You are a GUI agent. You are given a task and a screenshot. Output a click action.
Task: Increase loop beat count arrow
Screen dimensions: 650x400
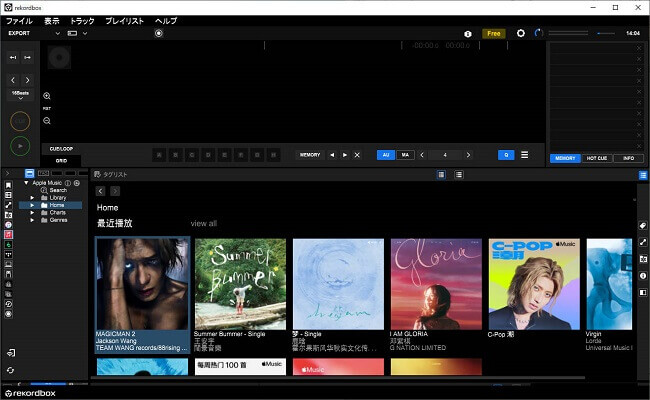[x=468, y=155]
